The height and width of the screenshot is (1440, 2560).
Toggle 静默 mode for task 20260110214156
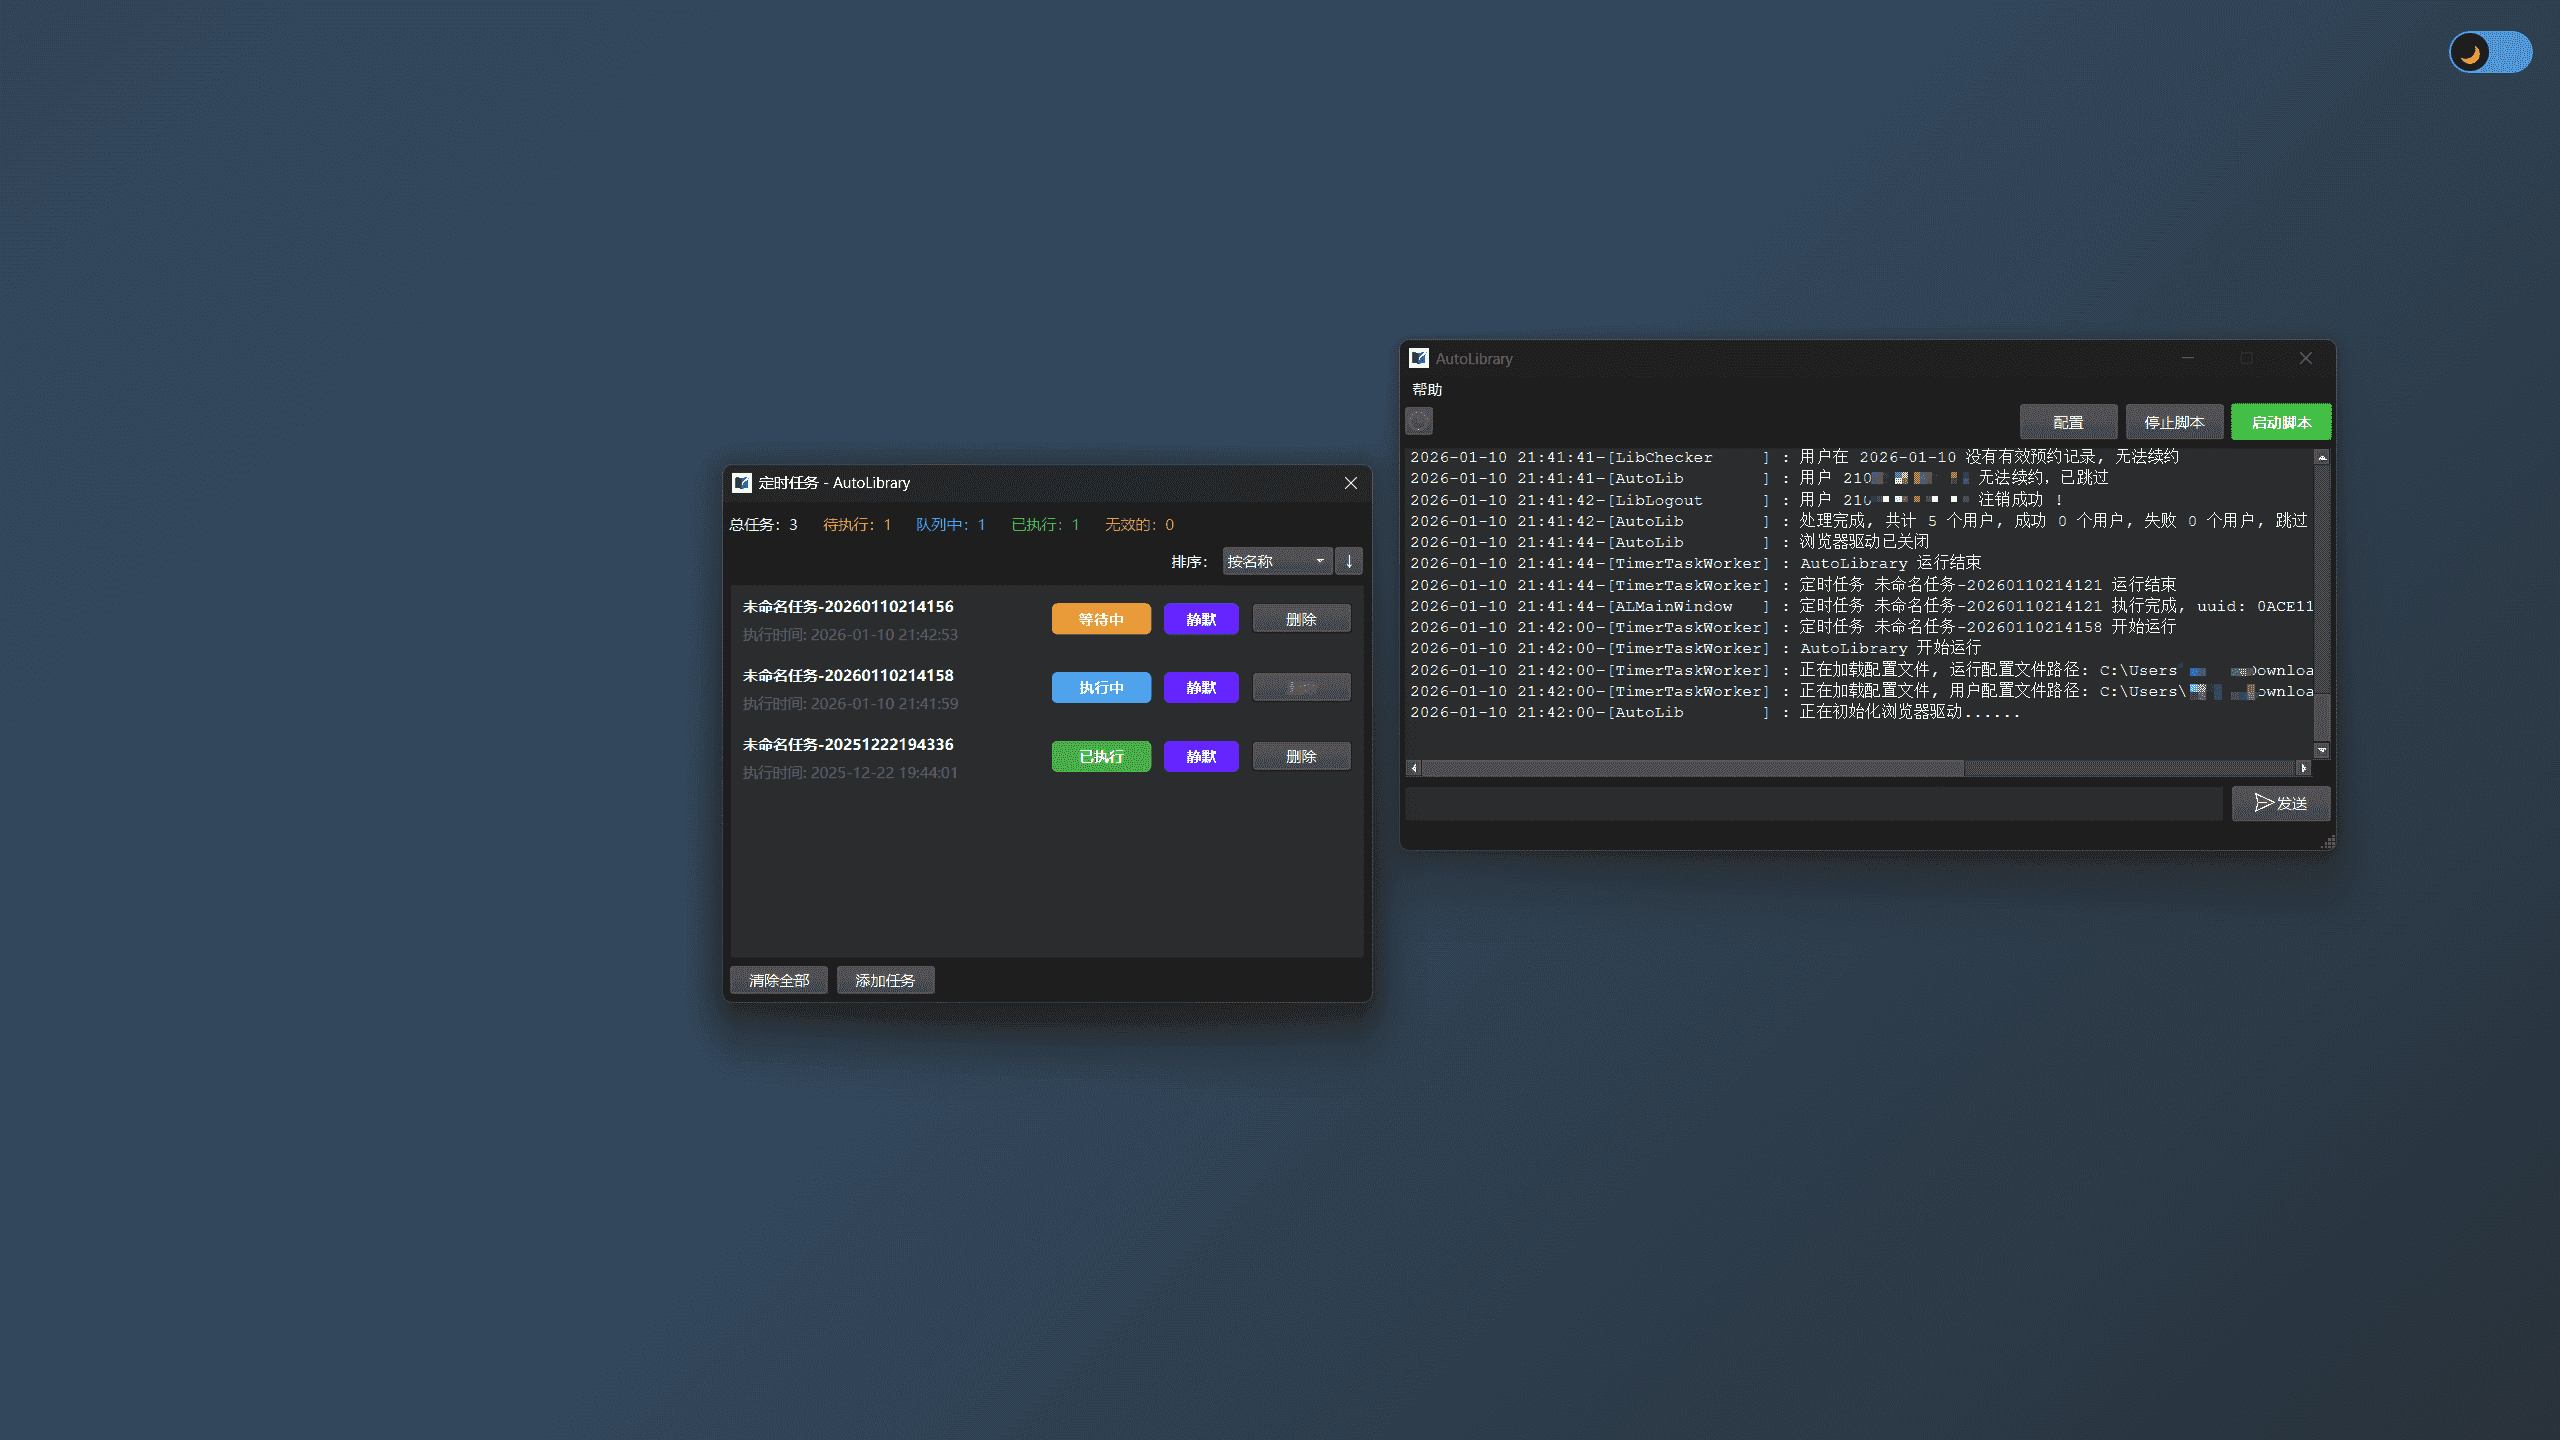1200,619
